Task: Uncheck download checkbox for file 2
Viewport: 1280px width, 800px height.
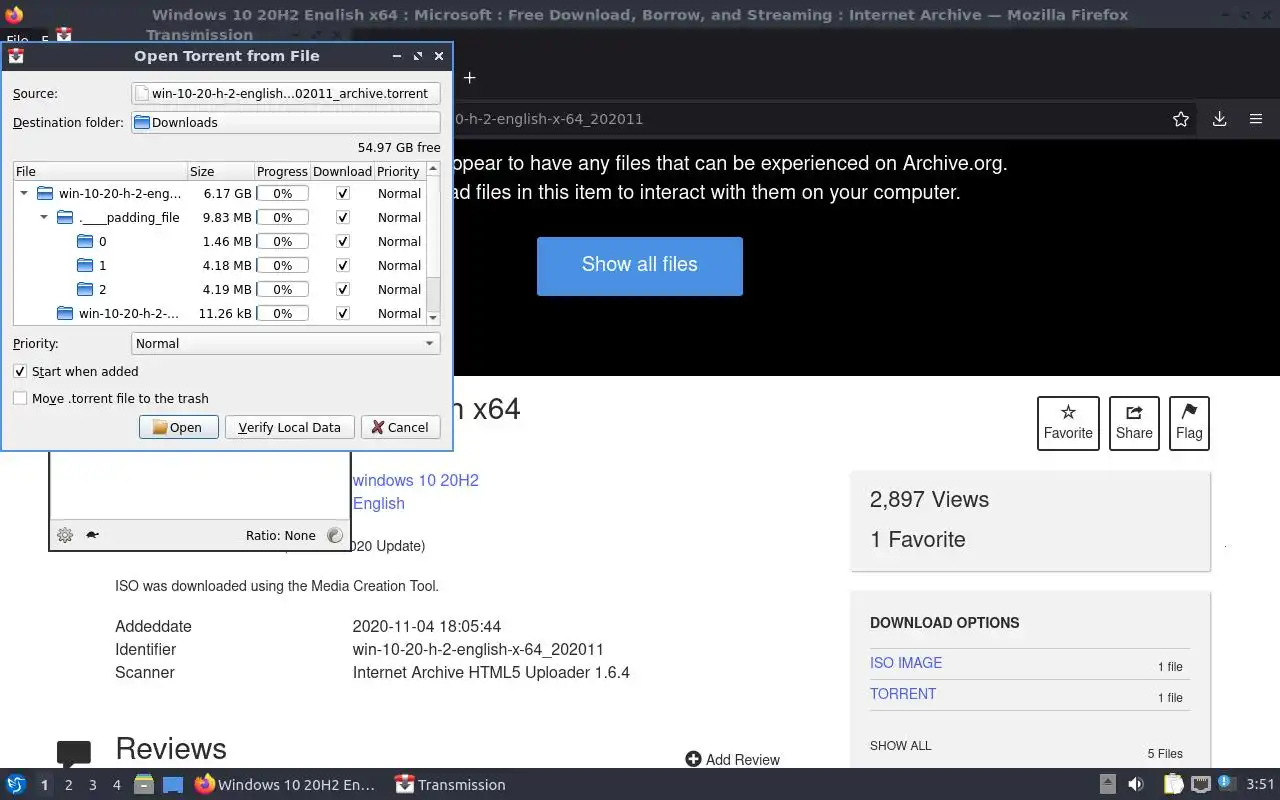Action: 343,289
